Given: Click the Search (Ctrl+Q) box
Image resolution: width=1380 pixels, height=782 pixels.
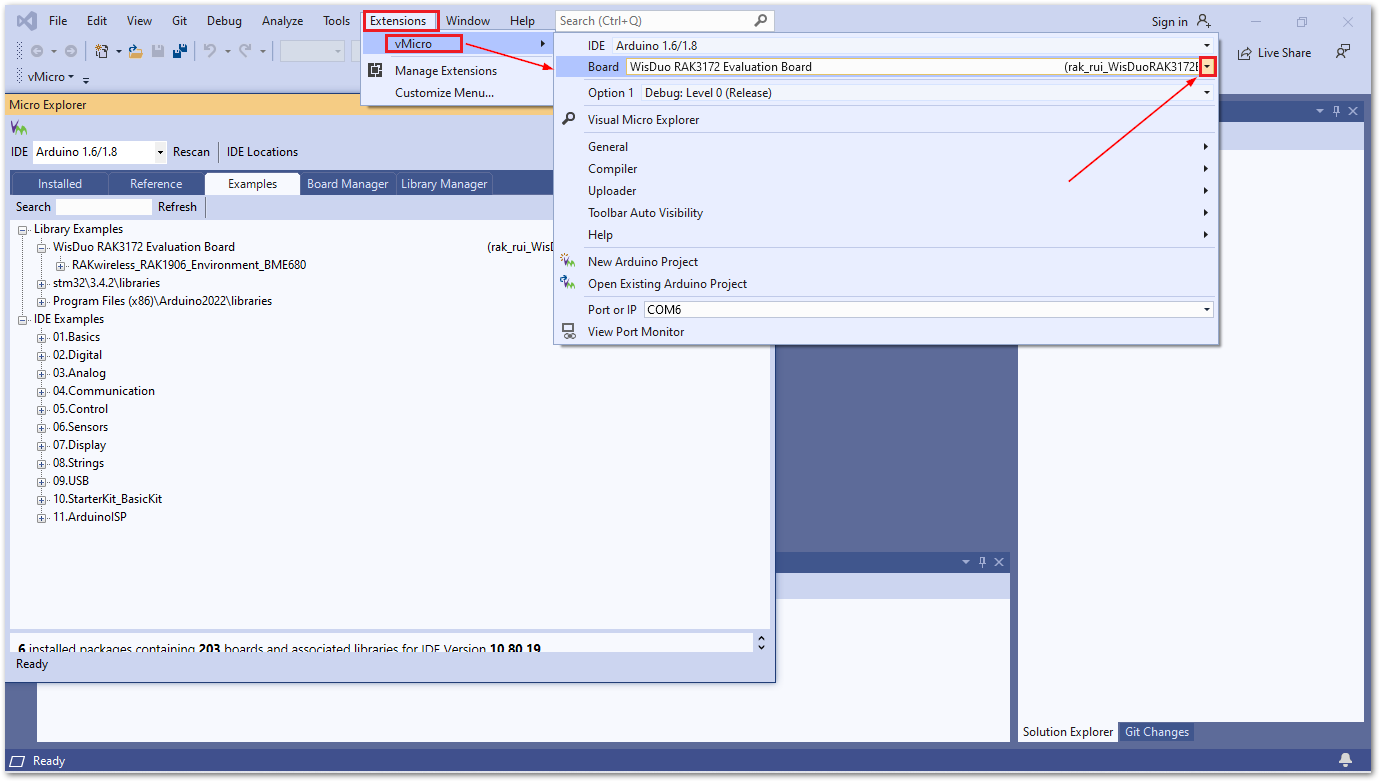Looking at the screenshot, I should click(x=664, y=21).
